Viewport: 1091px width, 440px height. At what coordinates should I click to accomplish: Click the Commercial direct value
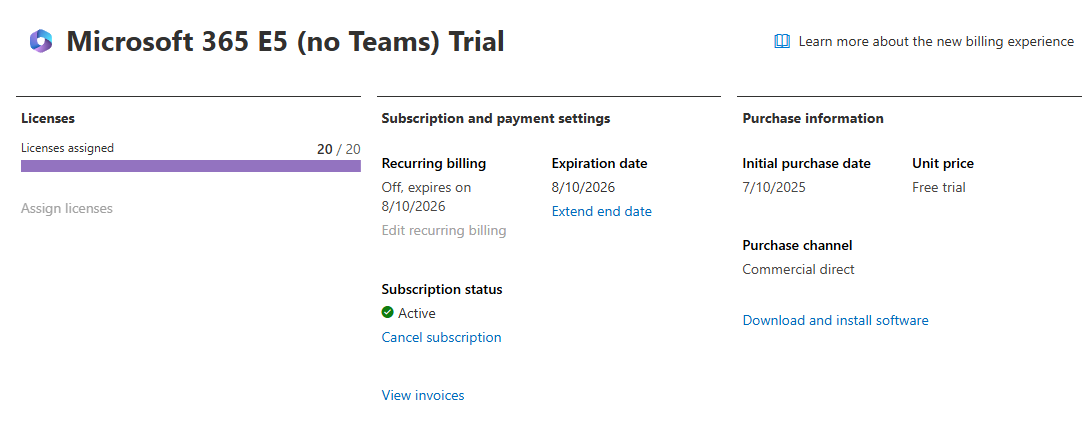pos(799,269)
